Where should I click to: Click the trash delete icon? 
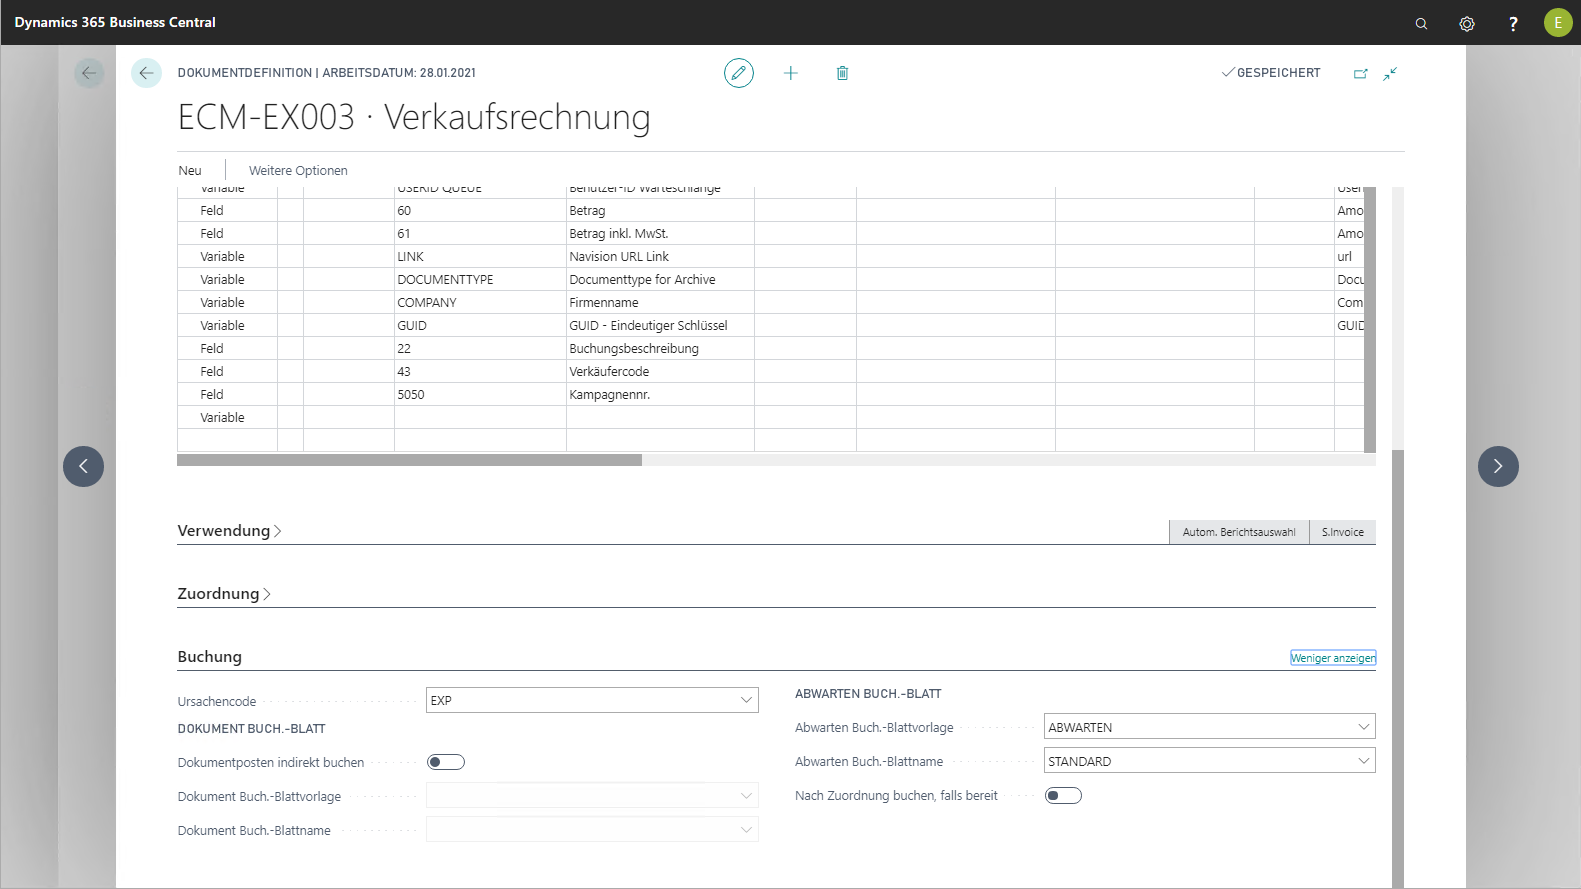(x=842, y=73)
